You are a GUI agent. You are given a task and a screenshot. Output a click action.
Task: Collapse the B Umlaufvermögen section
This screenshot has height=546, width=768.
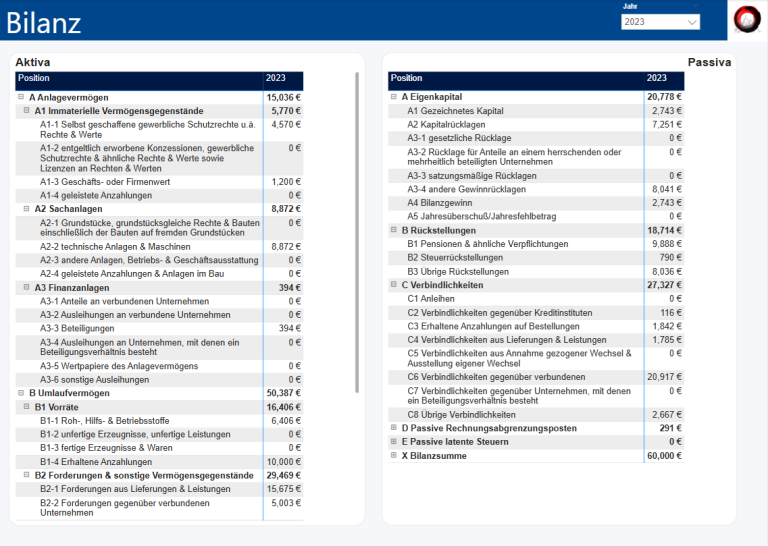pyautogui.click(x=21, y=394)
